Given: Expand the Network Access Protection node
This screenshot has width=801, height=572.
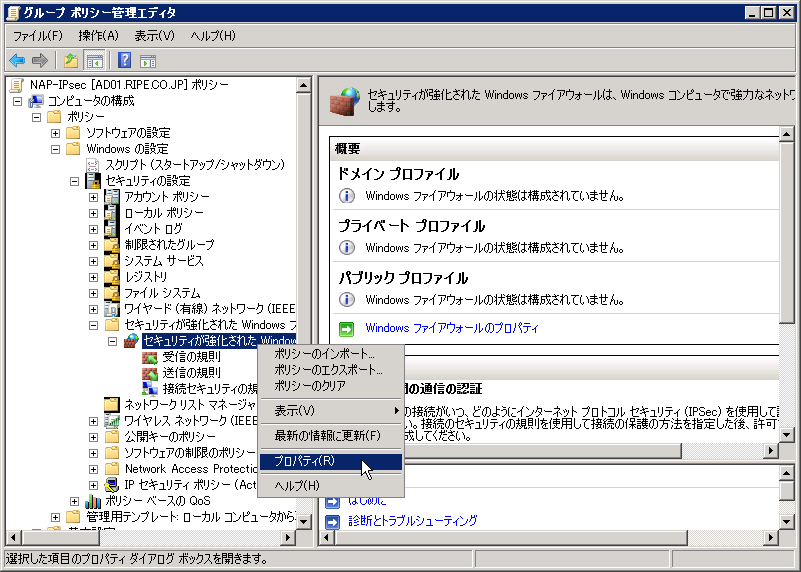Looking at the screenshot, I should tap(93, 469).
